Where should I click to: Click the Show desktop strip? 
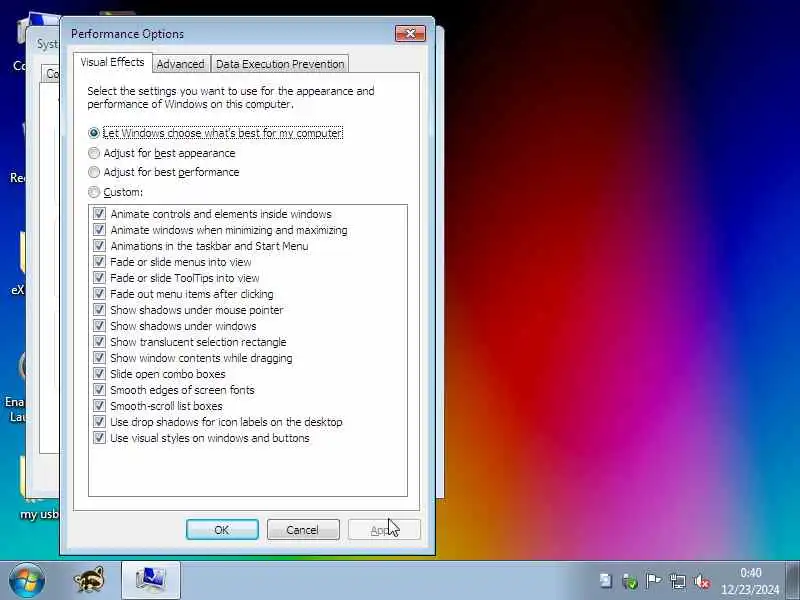tap(792, 581)
